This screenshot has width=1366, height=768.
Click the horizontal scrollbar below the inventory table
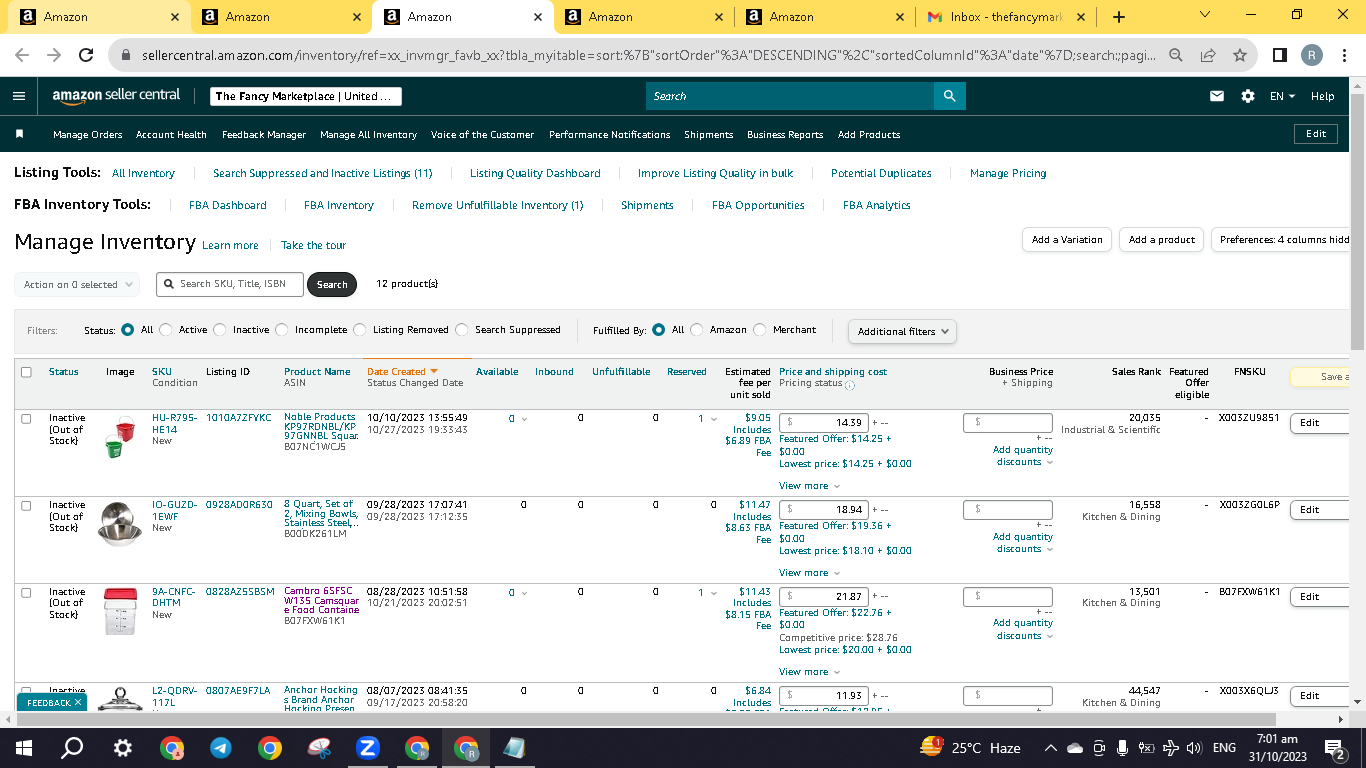click(645, 719)
